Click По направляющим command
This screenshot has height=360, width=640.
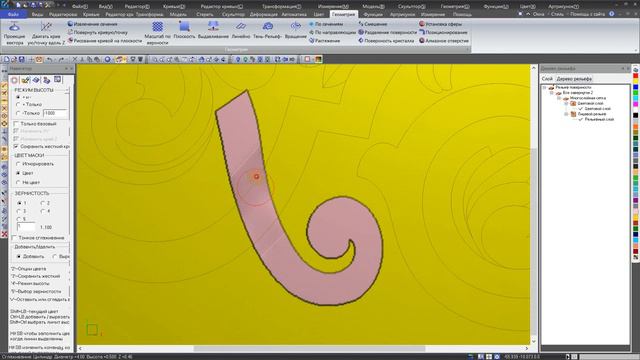332,32
